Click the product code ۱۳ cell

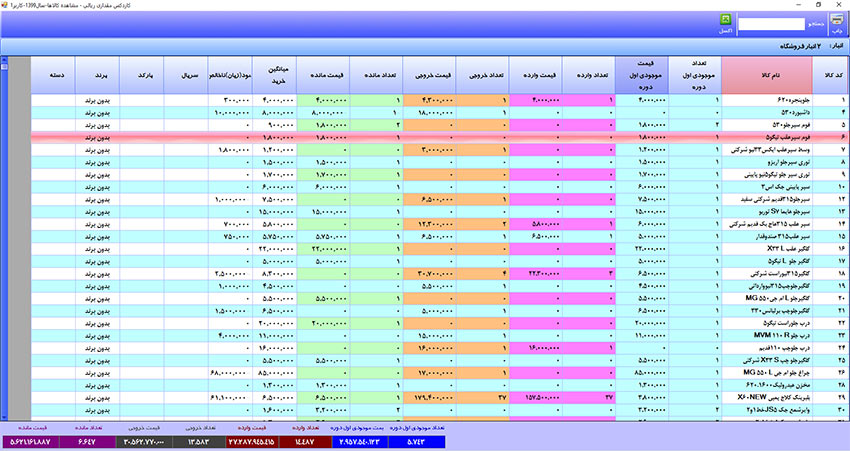[828, 211]
